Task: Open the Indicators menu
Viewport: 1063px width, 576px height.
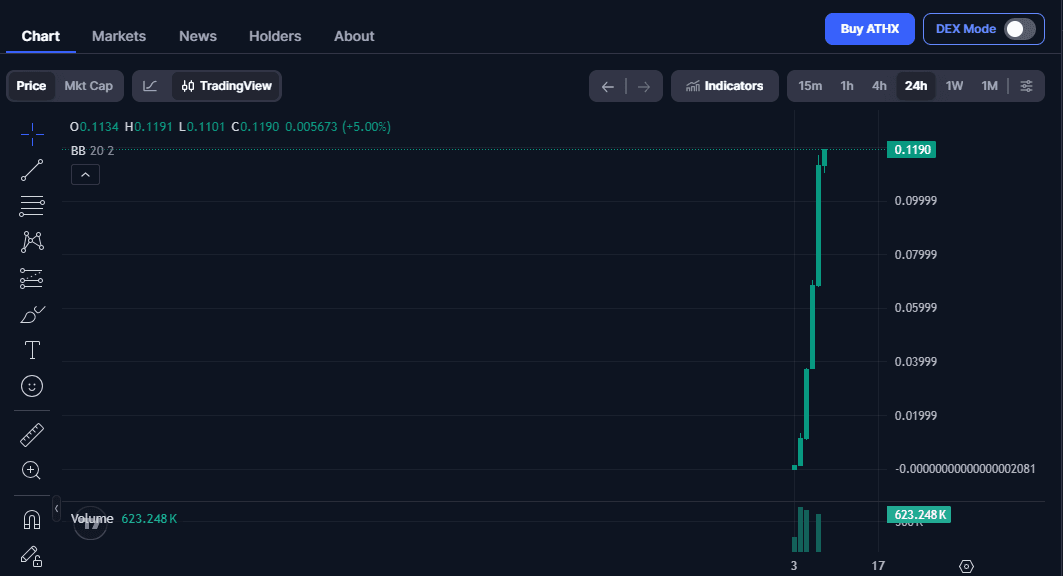Action: 725,86
